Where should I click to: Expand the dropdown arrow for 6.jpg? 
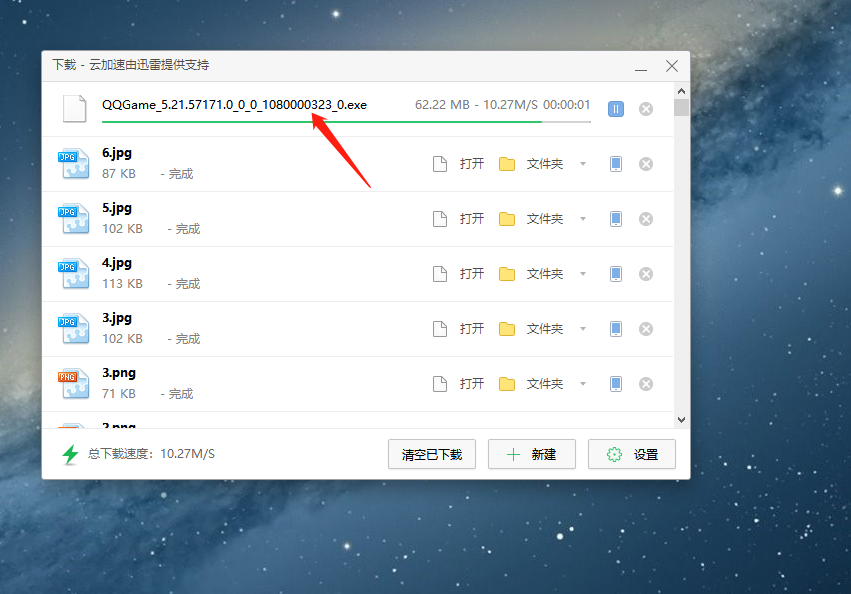[x=583, y=164]
